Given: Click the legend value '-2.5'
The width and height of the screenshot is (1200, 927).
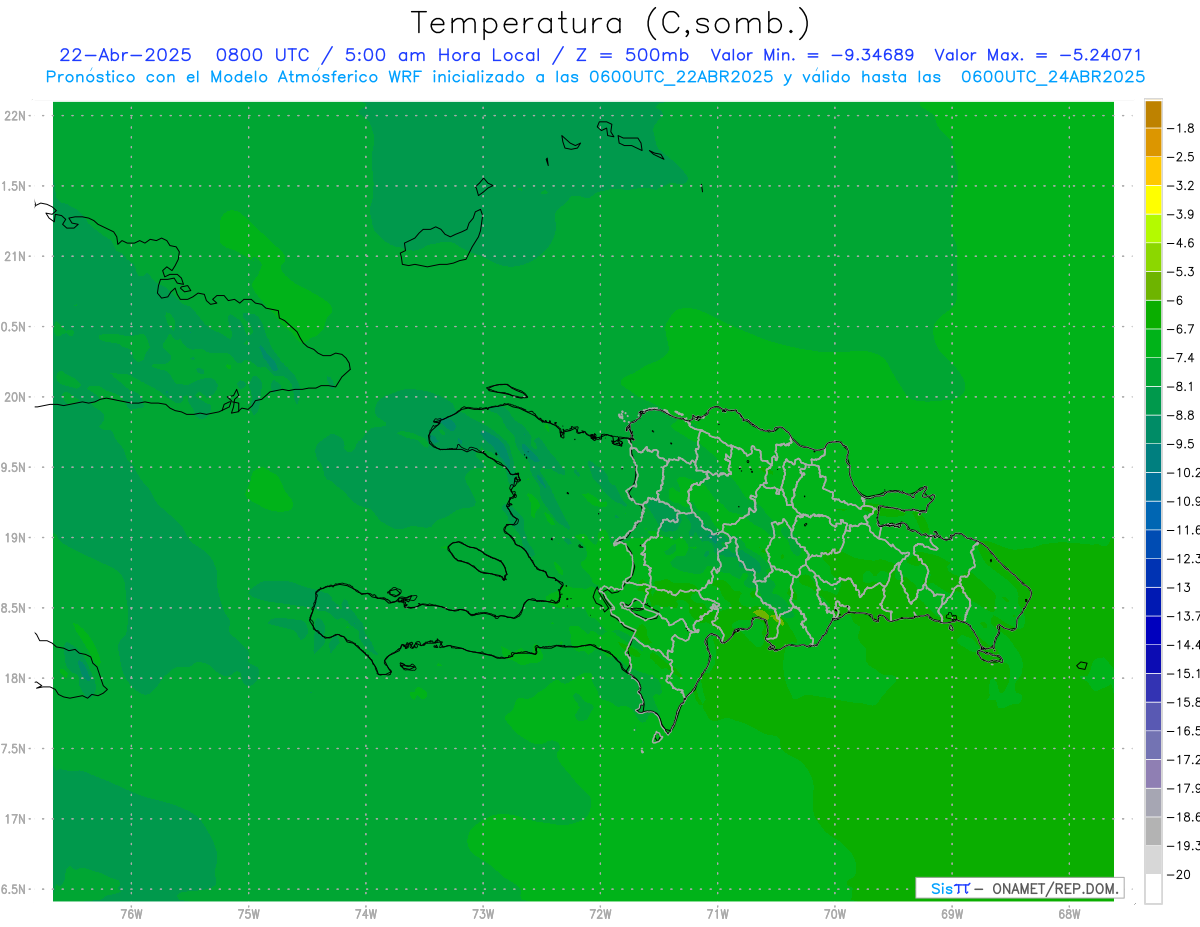Looking at the screenshot, I should click(x=1181, y=157).
